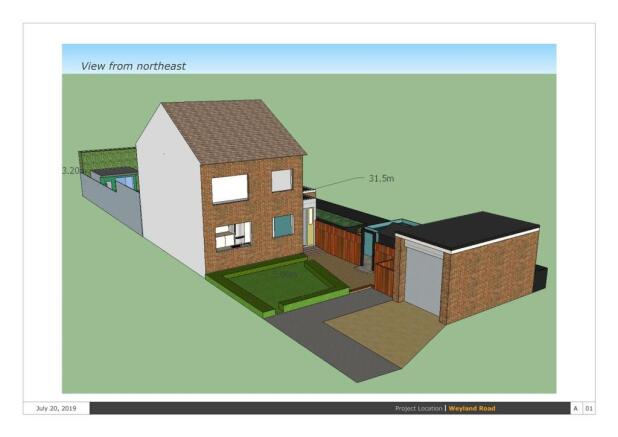
Task: Click the partially hidden 3.20 dimension label
Action: (x=73, y=171)
